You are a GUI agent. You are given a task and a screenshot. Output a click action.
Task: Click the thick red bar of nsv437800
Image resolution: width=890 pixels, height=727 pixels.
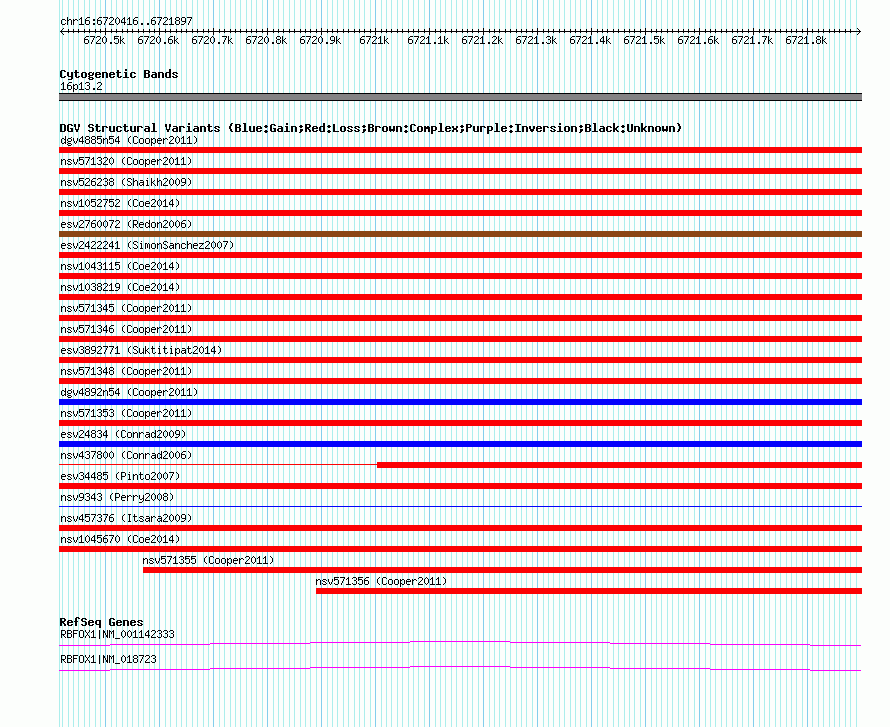click(619, 465)
